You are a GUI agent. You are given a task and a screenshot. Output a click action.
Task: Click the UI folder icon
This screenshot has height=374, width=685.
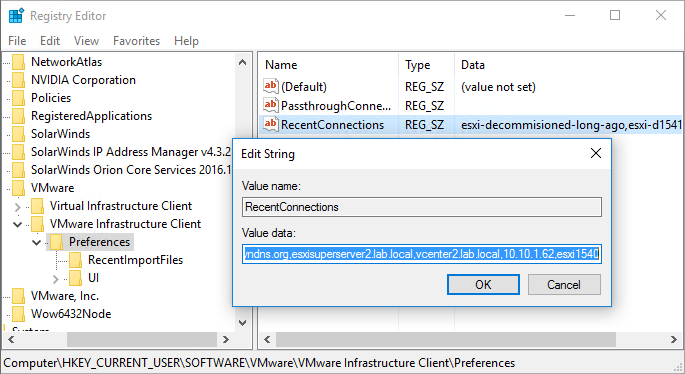click(x=76, y=278)
